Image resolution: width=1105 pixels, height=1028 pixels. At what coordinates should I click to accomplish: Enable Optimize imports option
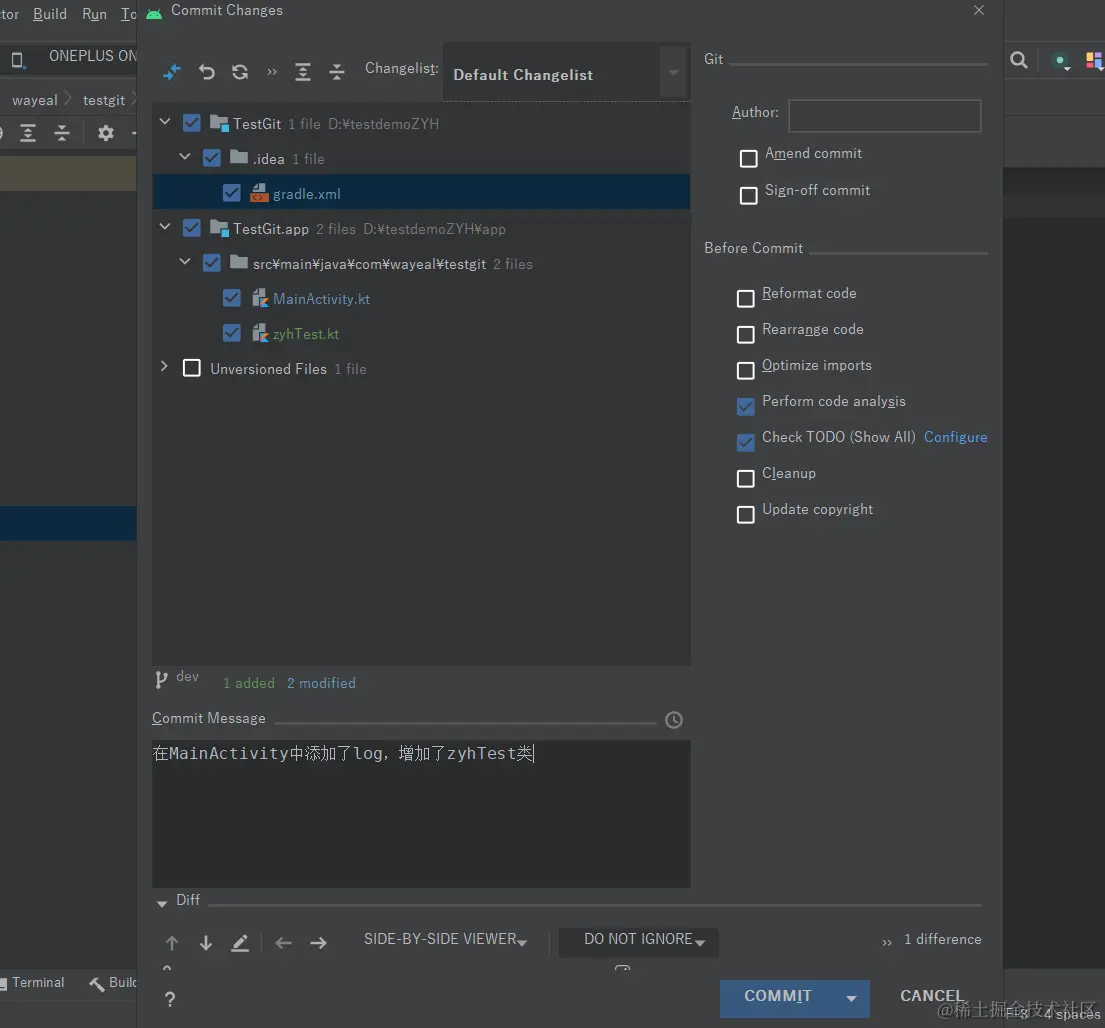tap(745, 371)
